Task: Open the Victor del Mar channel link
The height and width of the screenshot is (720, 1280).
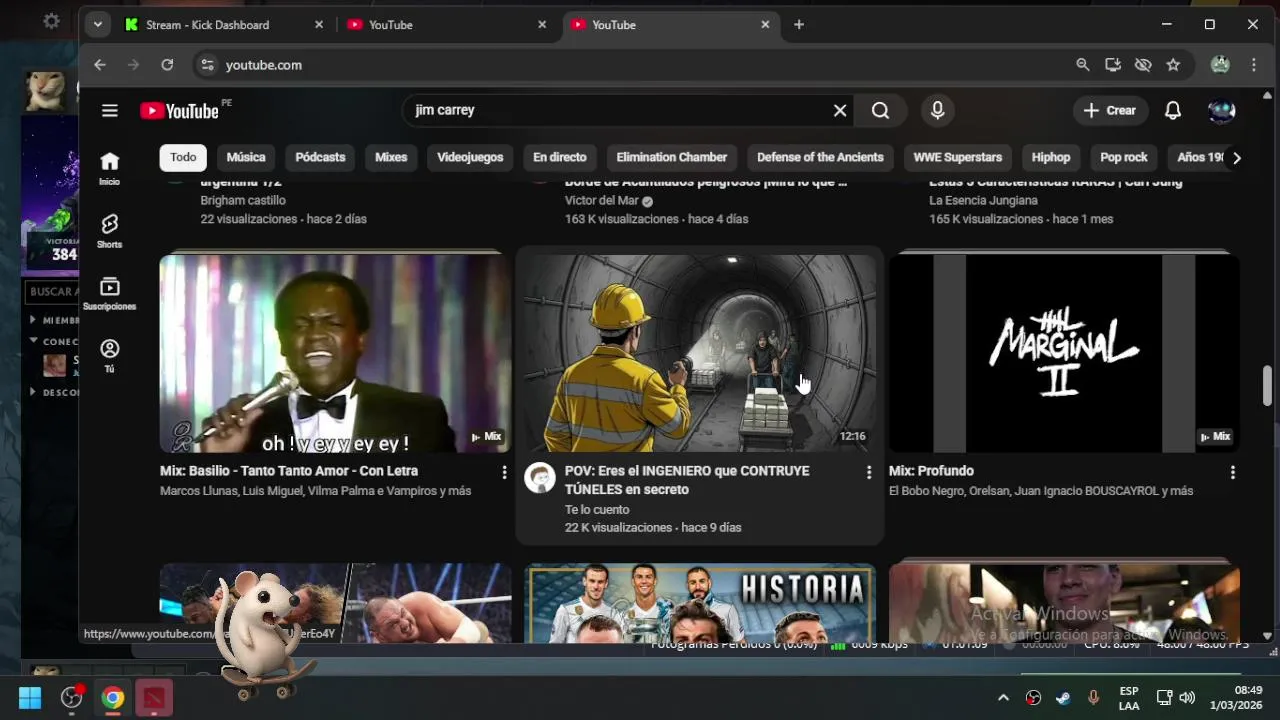Action: (601, 201)
